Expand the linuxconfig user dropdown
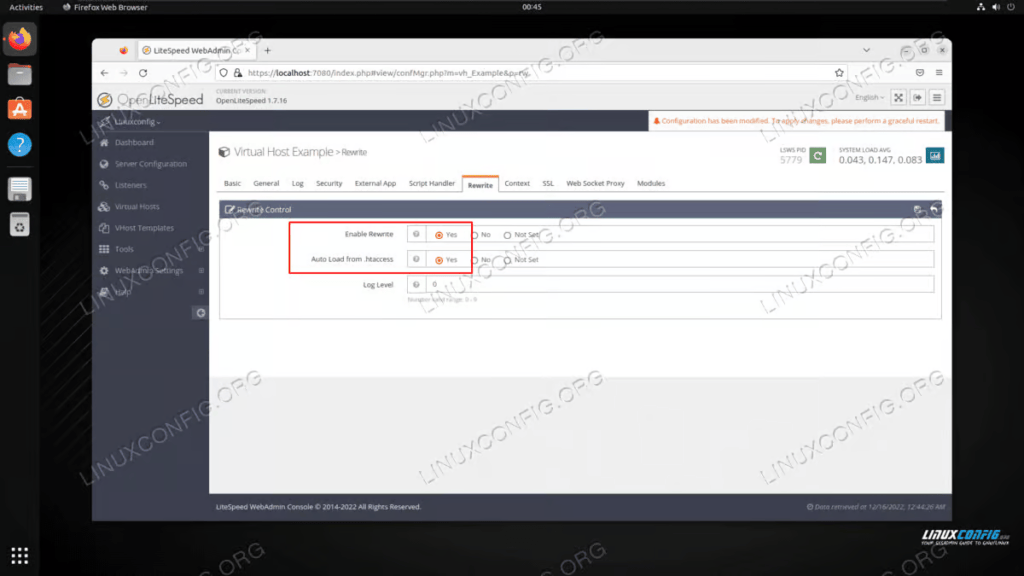This screenshot has width=1024, height=576. pos(138,122)
